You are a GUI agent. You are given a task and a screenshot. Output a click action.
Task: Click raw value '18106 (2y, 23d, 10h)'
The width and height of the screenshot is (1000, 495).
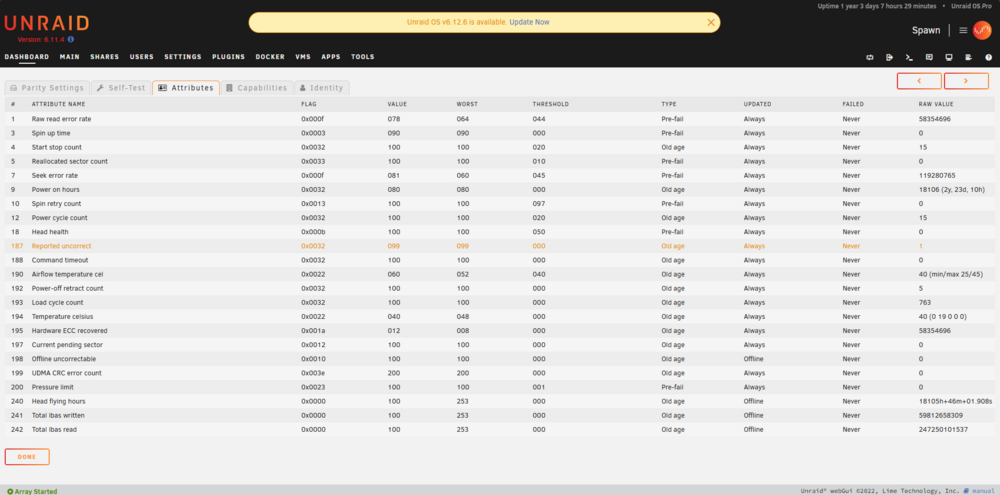(951, 189)
